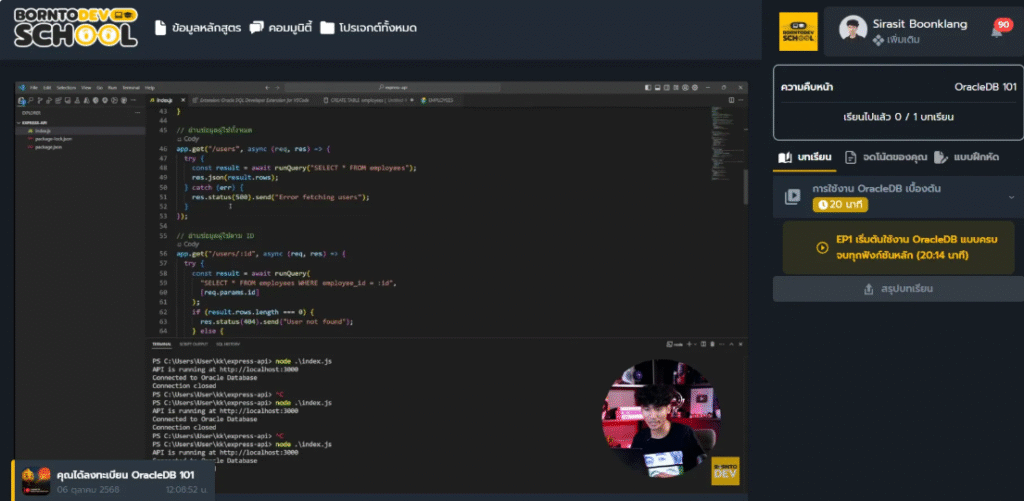Open notifications bell with 90 badge
Image resolution: width=1024 pixels, height=501 pixels.
998,29
